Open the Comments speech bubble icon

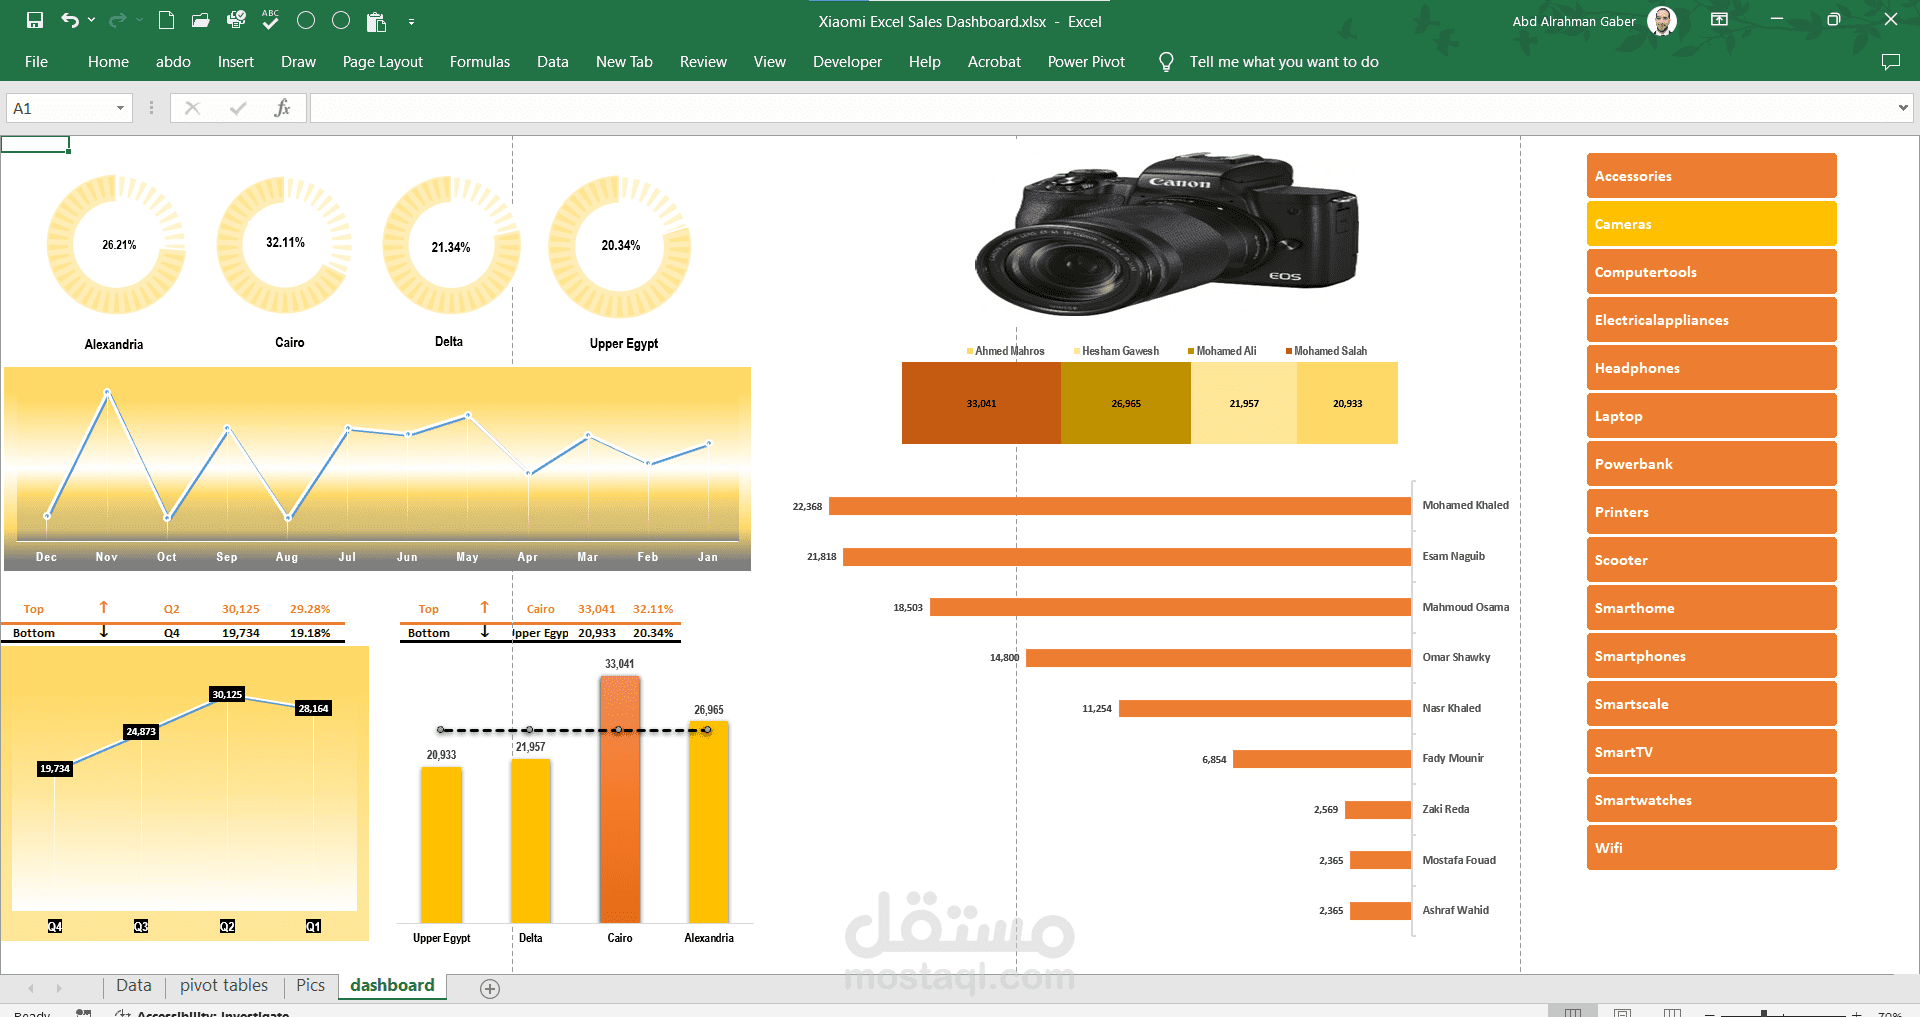point(1890,62)
